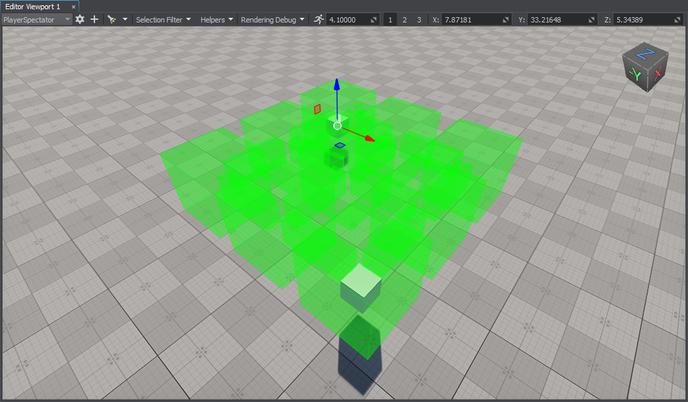Click the blue plane handle of the manipulator
The height and width of the screenshot is (402, 688).
(340, 145)
